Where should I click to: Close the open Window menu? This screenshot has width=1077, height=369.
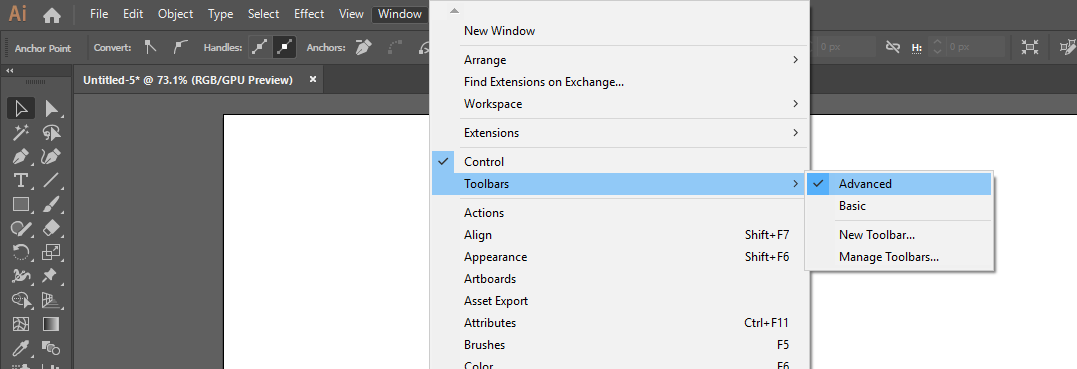tap(400, 14)
